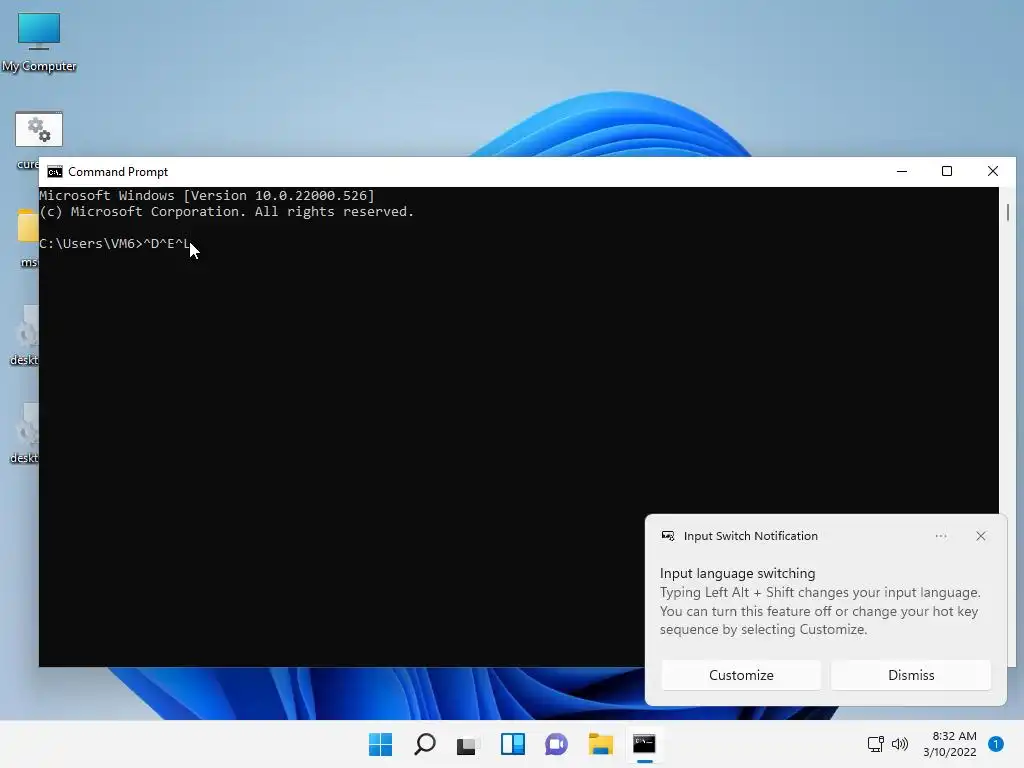Open the Windows Start menu
1024x768 pixels.
pos(381,744)
